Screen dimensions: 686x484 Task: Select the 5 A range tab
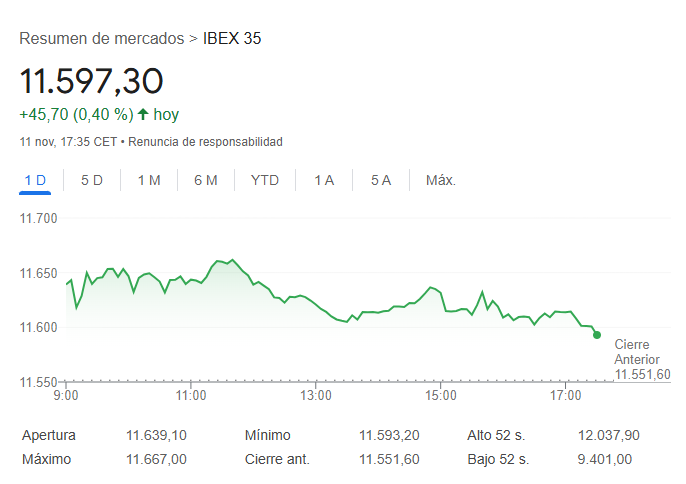click(x=381, y=180)
